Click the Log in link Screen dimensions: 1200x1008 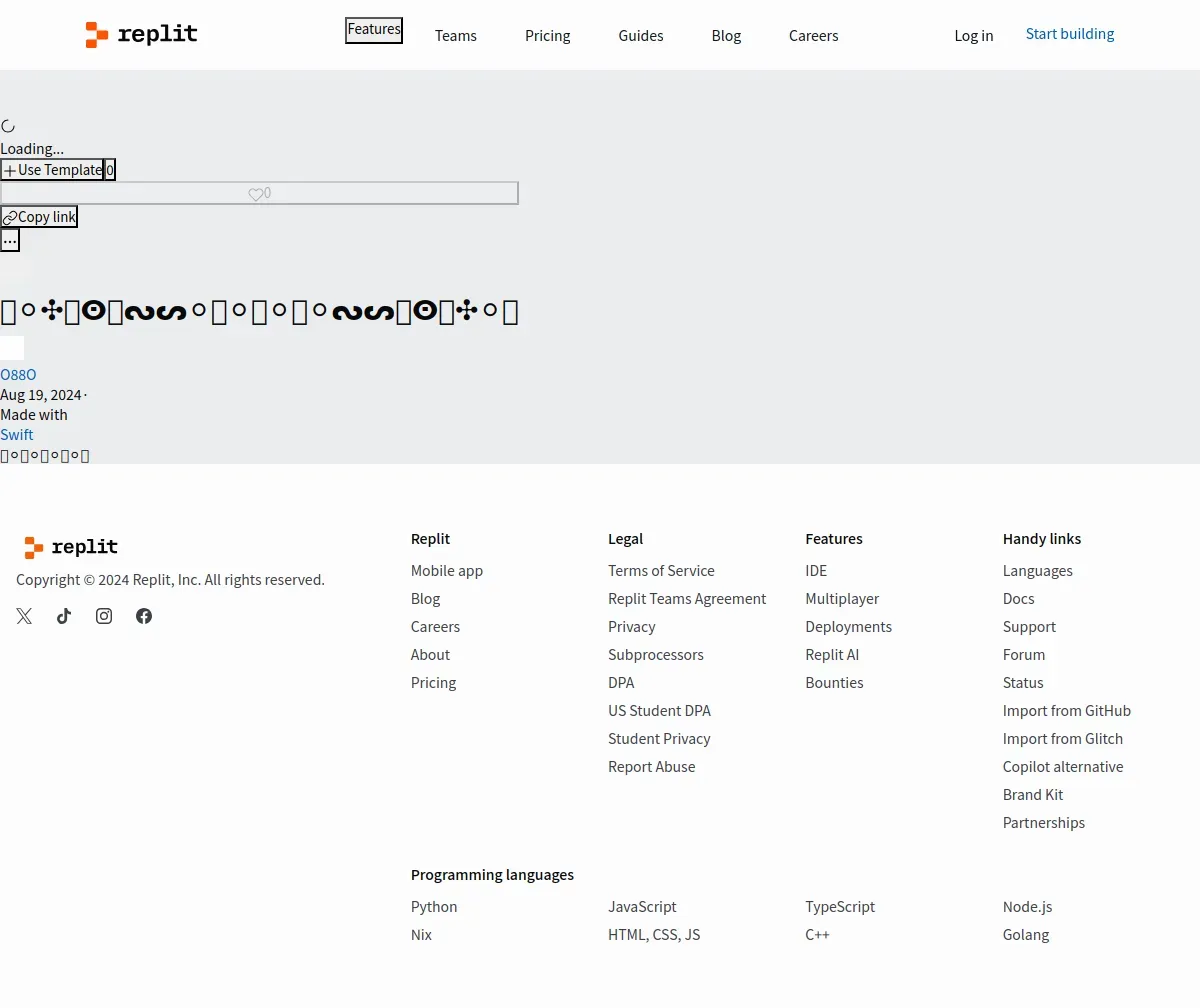pos(974,36)
